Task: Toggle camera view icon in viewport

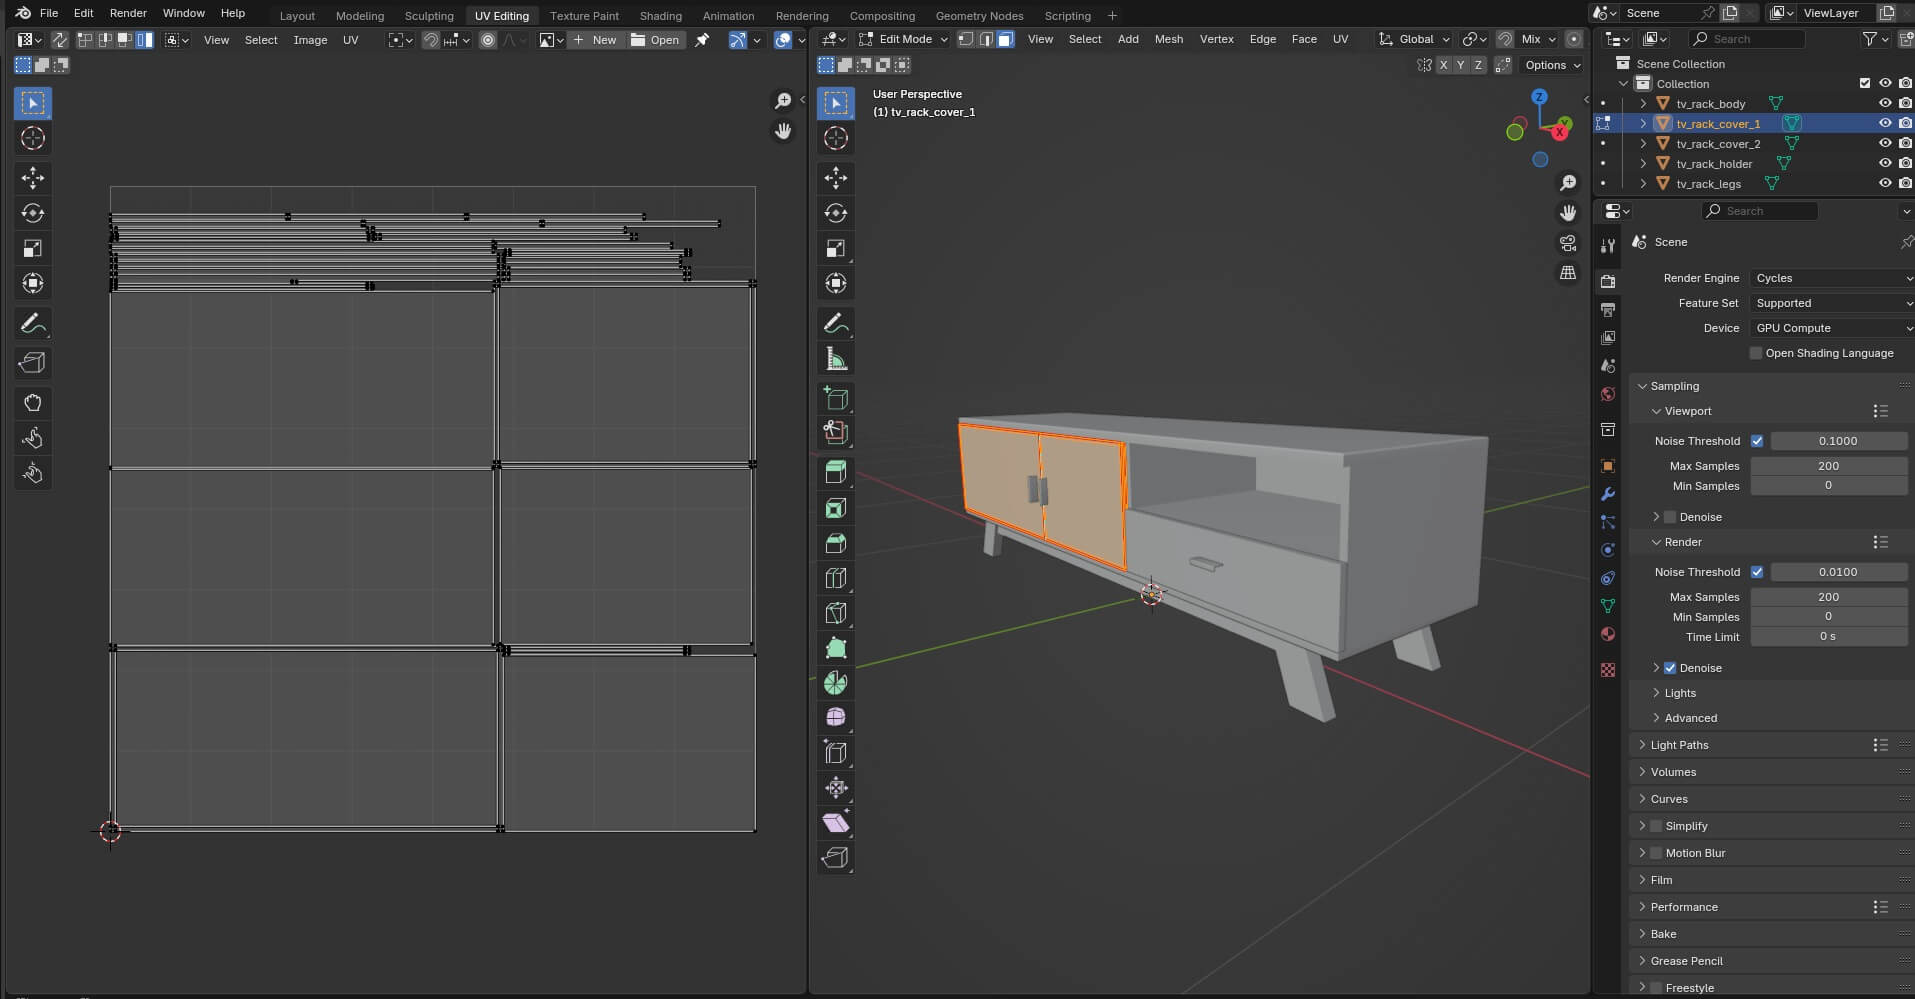Action: [1568, 243]
